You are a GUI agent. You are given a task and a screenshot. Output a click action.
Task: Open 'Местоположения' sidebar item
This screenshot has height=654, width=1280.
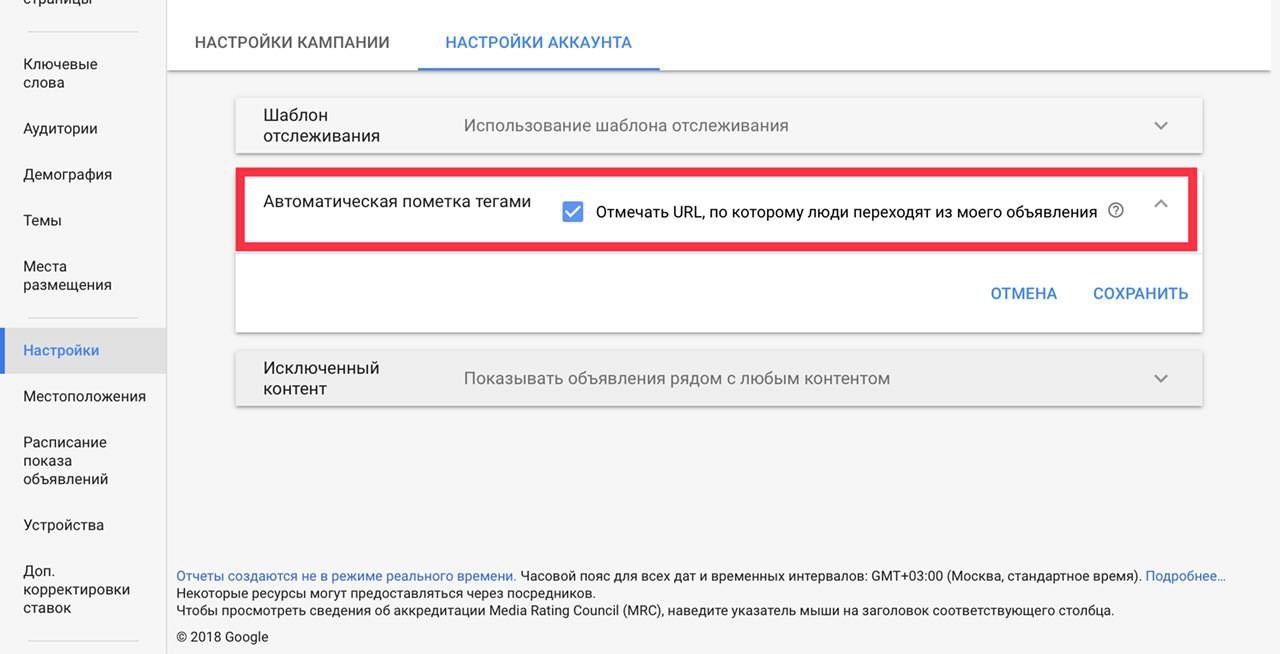coord(84,397)
